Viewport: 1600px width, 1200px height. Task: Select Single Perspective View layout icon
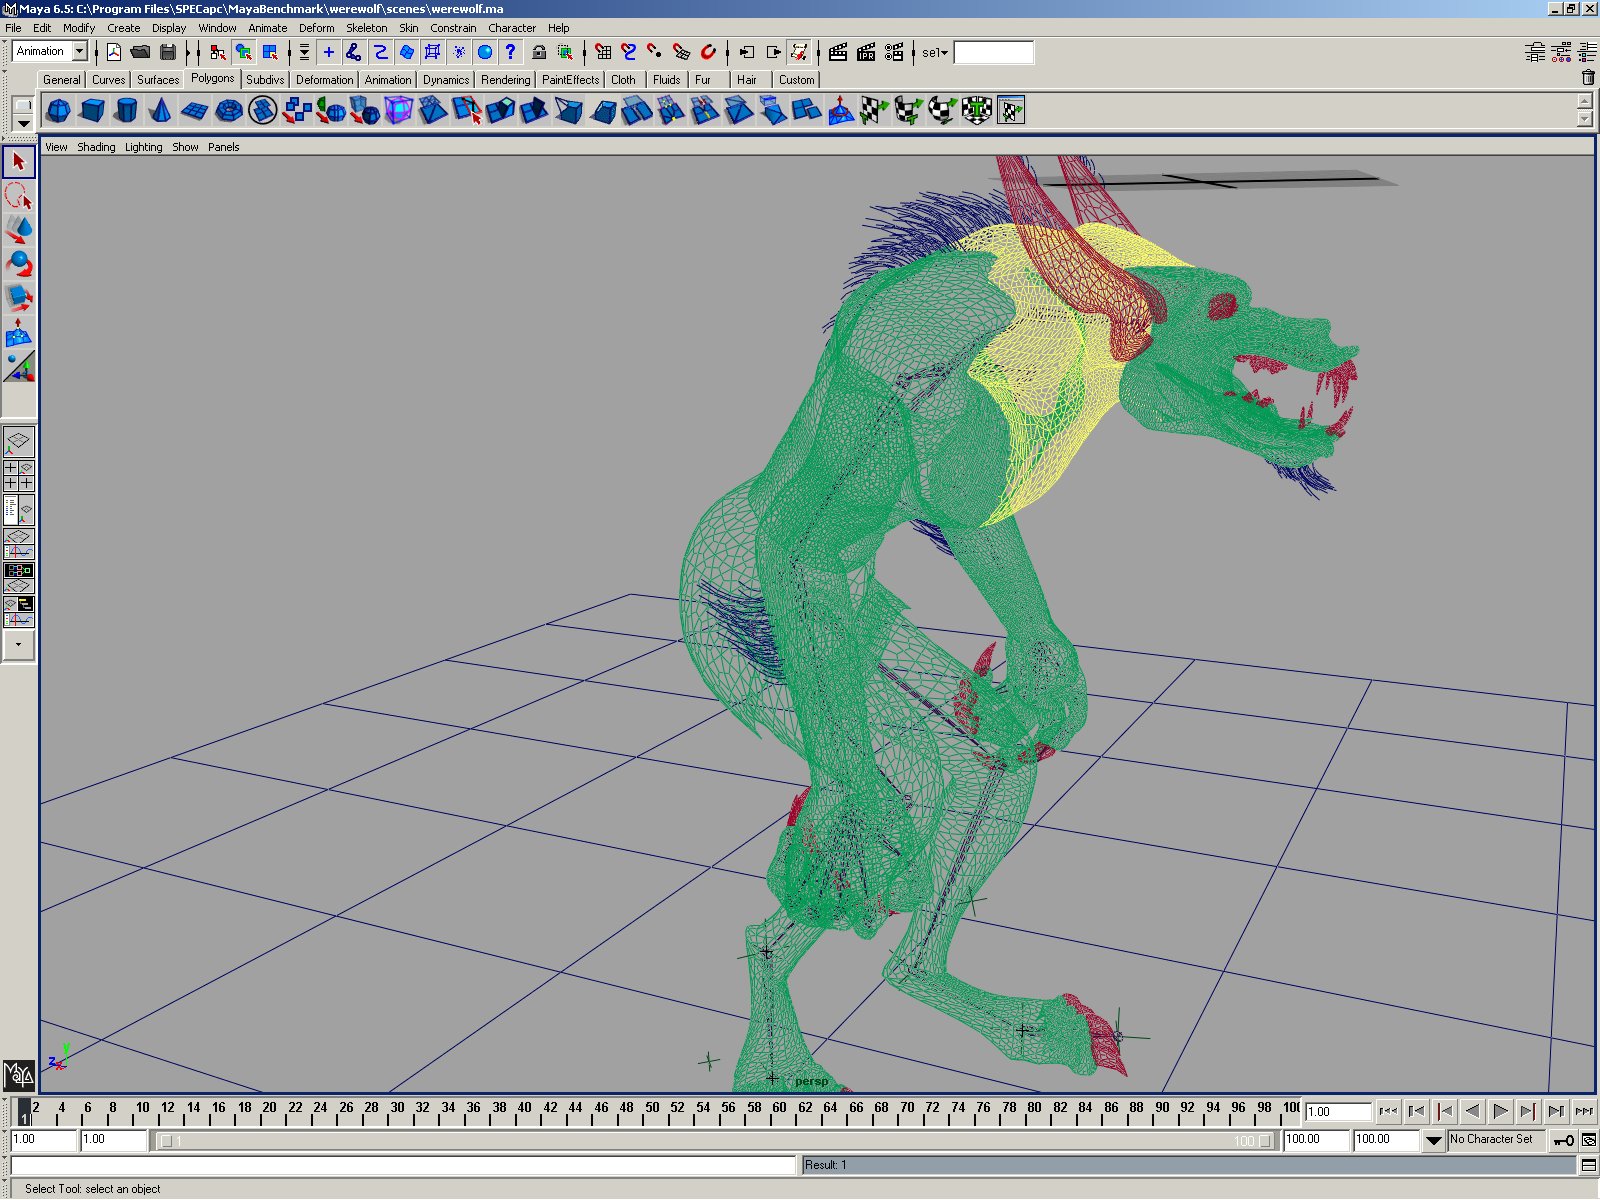pos(19,442)
